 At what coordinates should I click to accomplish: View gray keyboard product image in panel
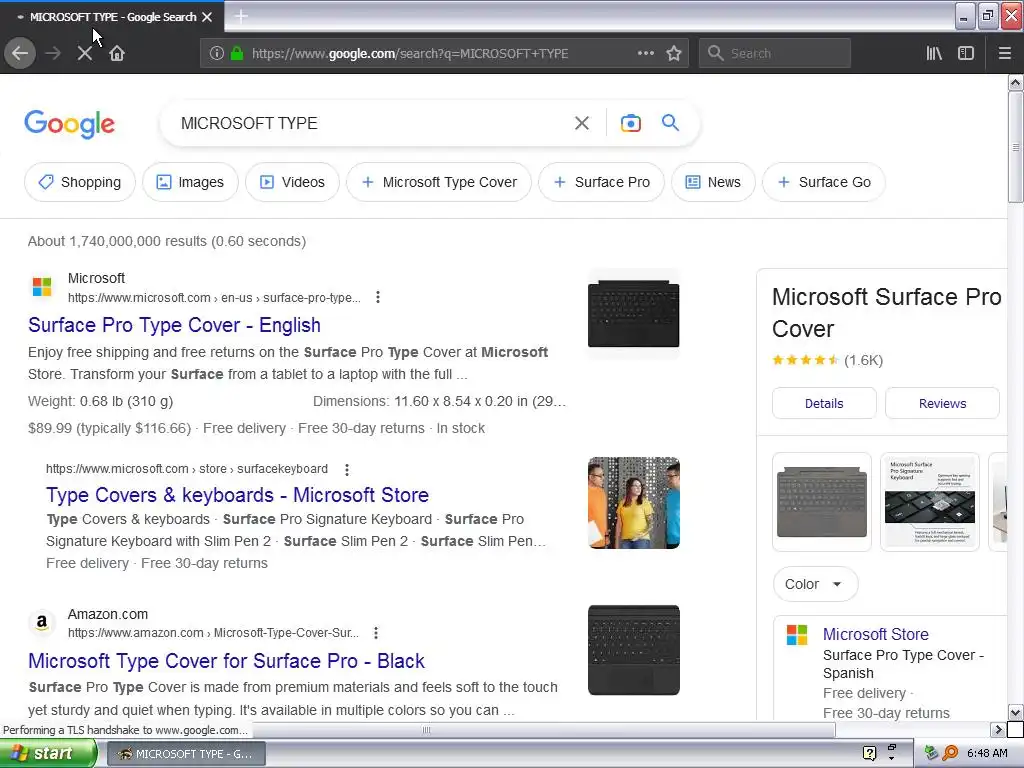point(822,502)
